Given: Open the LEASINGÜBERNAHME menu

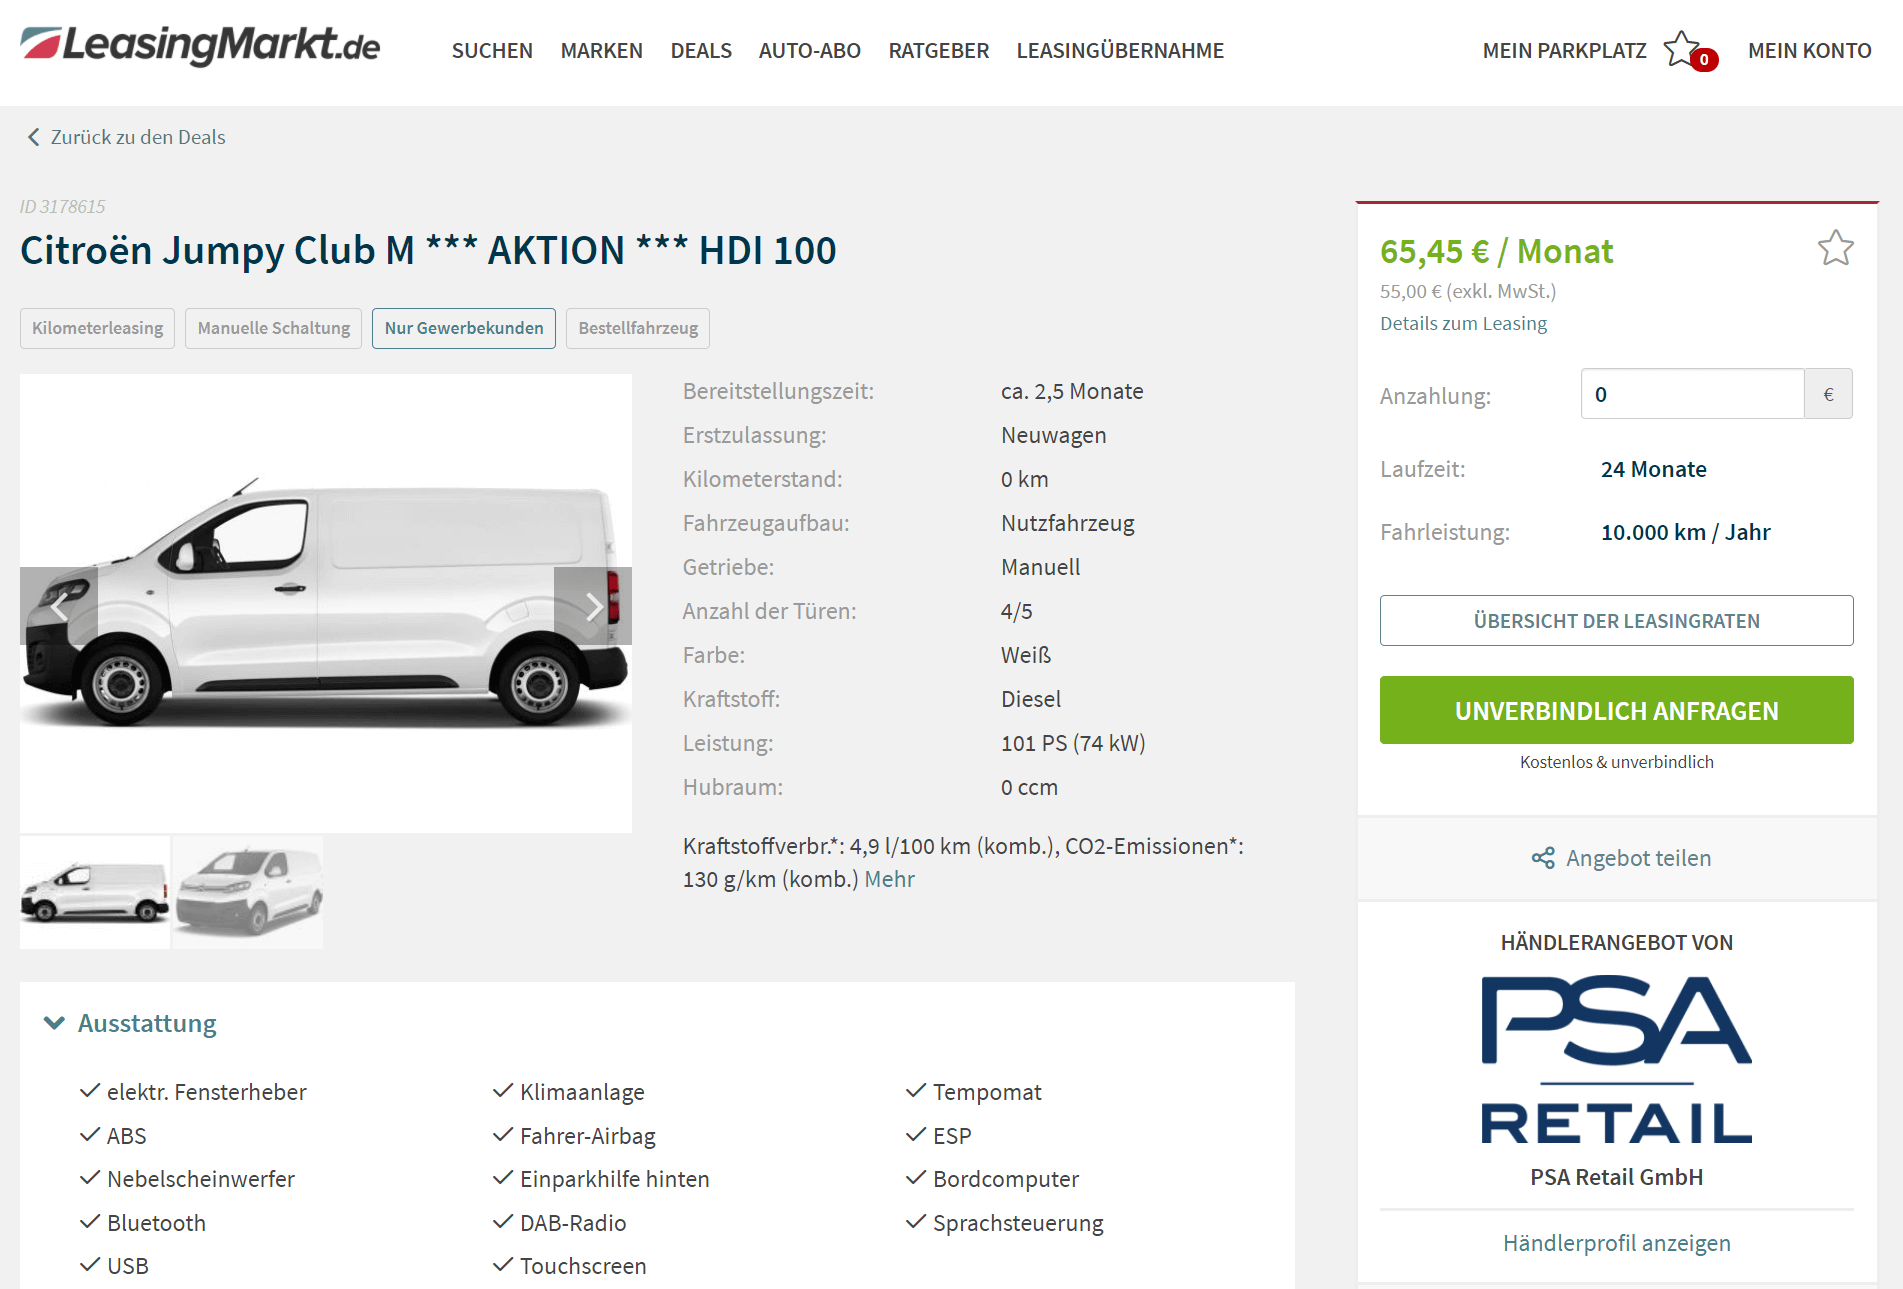Looking at the screenshot, I should (x=1120, y=51).
